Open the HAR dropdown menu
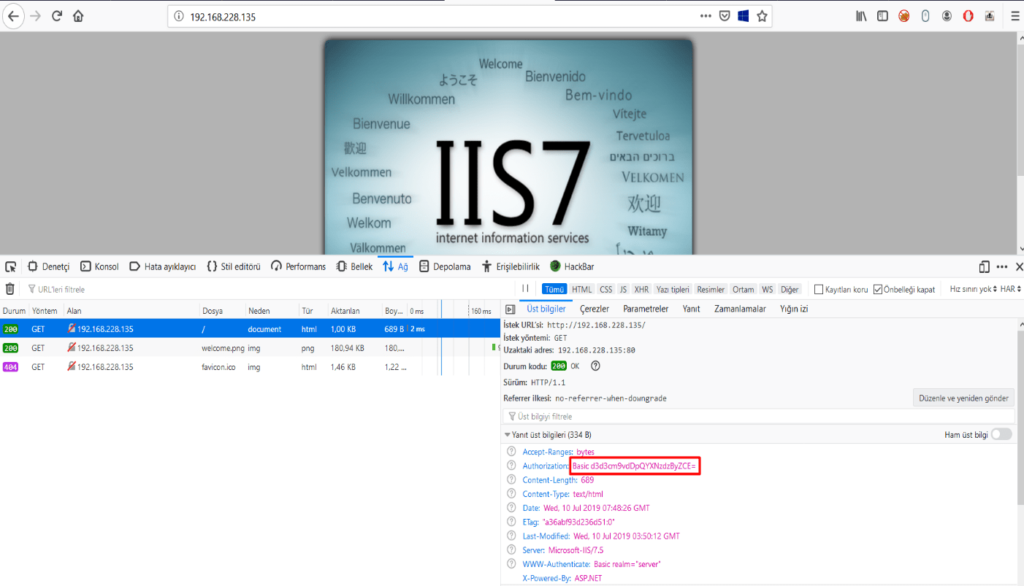This screenshot has height=586, width=1024. point(1010,289)
